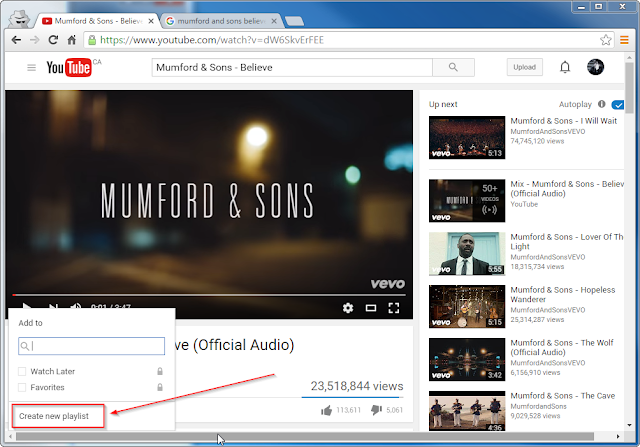Switch to theater mode
Screen dimensions: 640x447
coord(371,308)
